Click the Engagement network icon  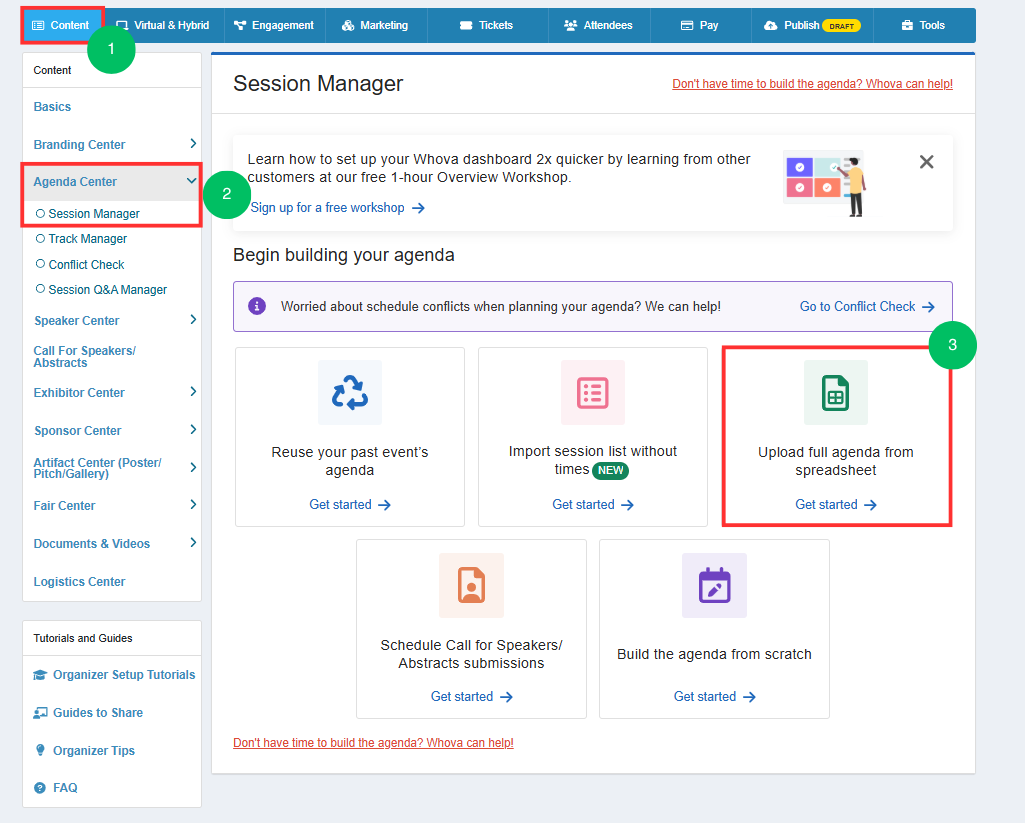click(240, 25)
